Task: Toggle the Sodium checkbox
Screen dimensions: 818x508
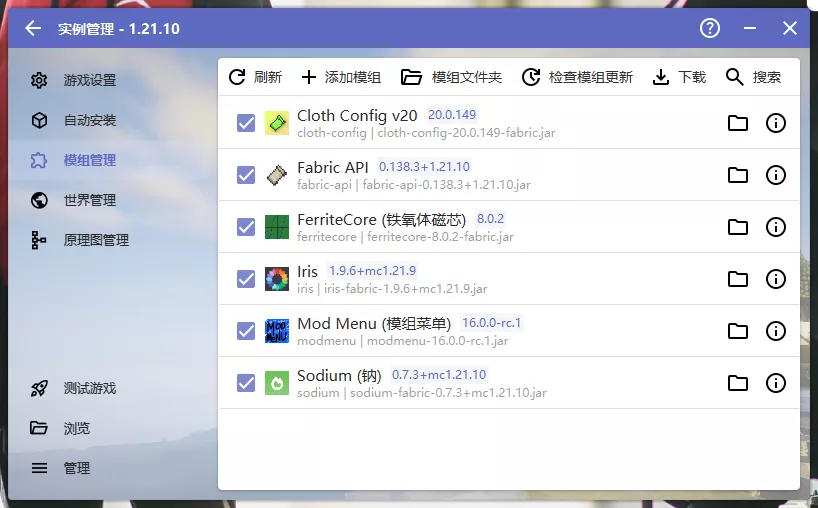Action: pyautogui.click(x=246, y=383)
